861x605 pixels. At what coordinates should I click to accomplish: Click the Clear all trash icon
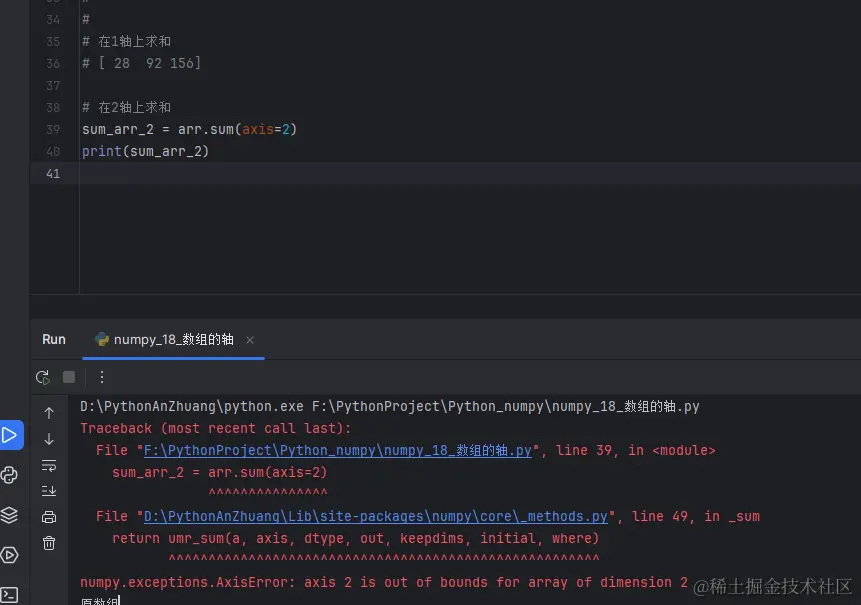49,543
